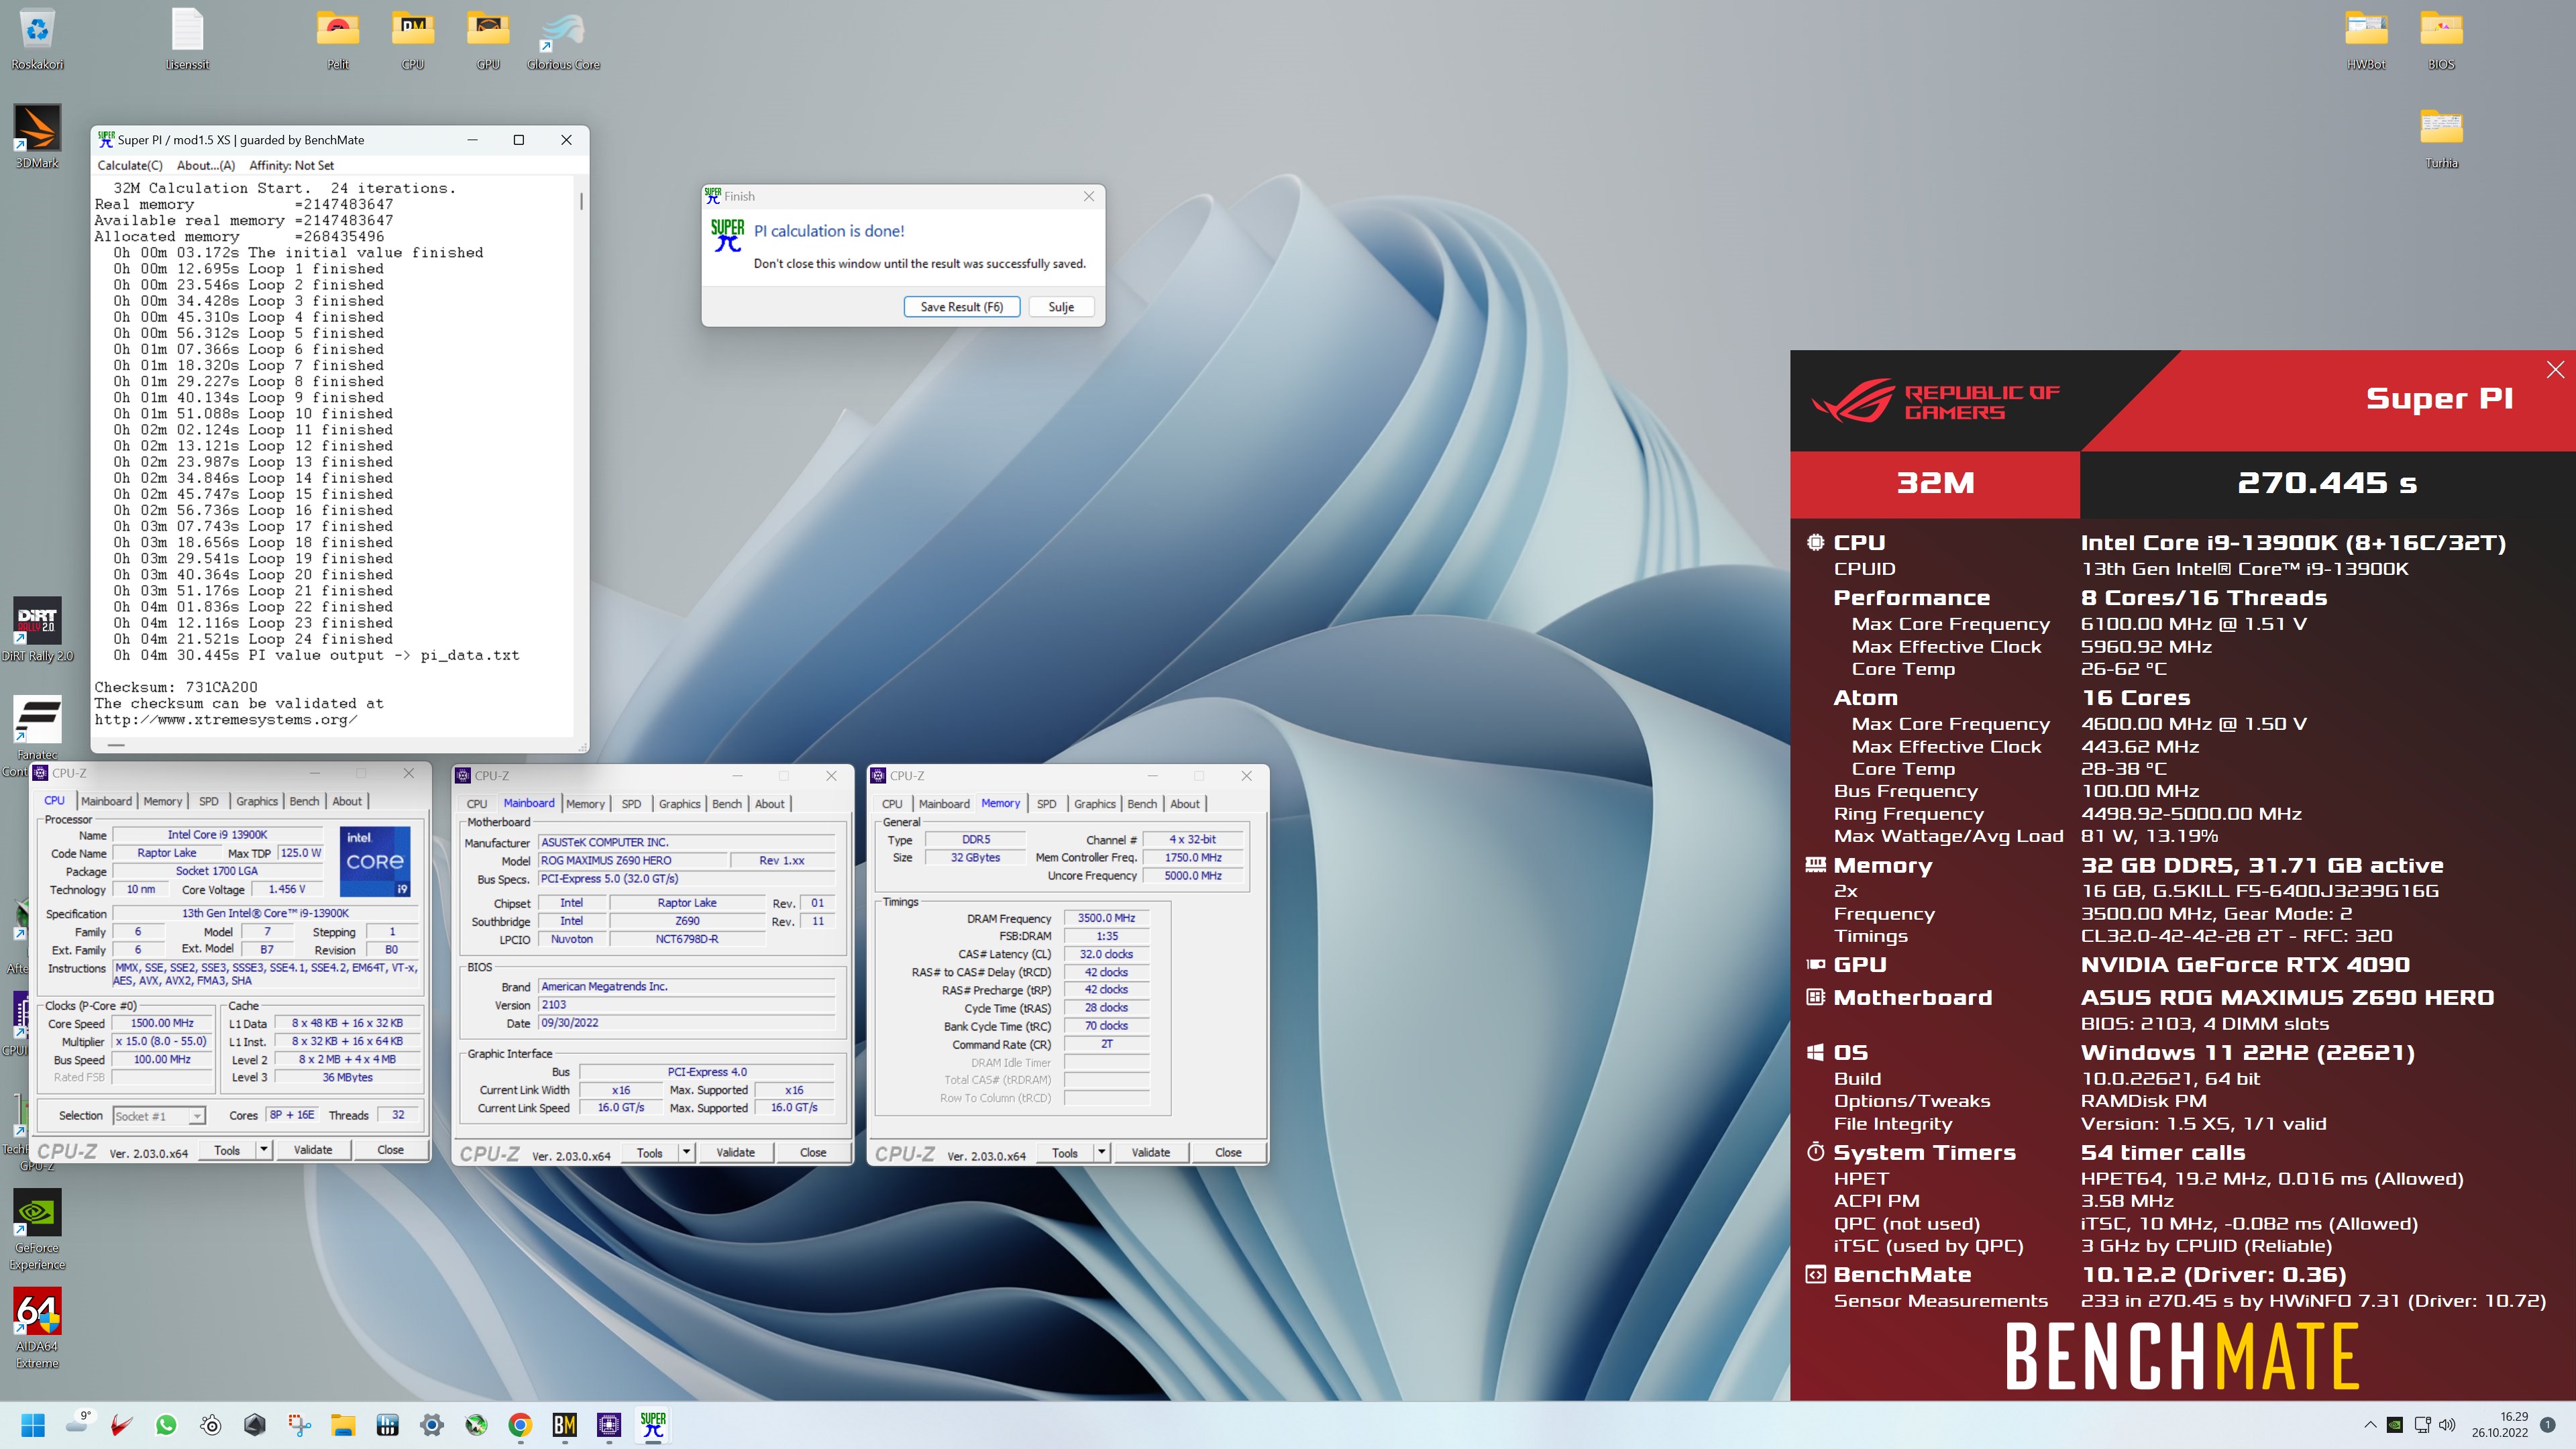The width and height of the screenshot is (2576, 1449).
Task: Open SteelSeries app from the taskbar
Action: [x=211, y=1425]
